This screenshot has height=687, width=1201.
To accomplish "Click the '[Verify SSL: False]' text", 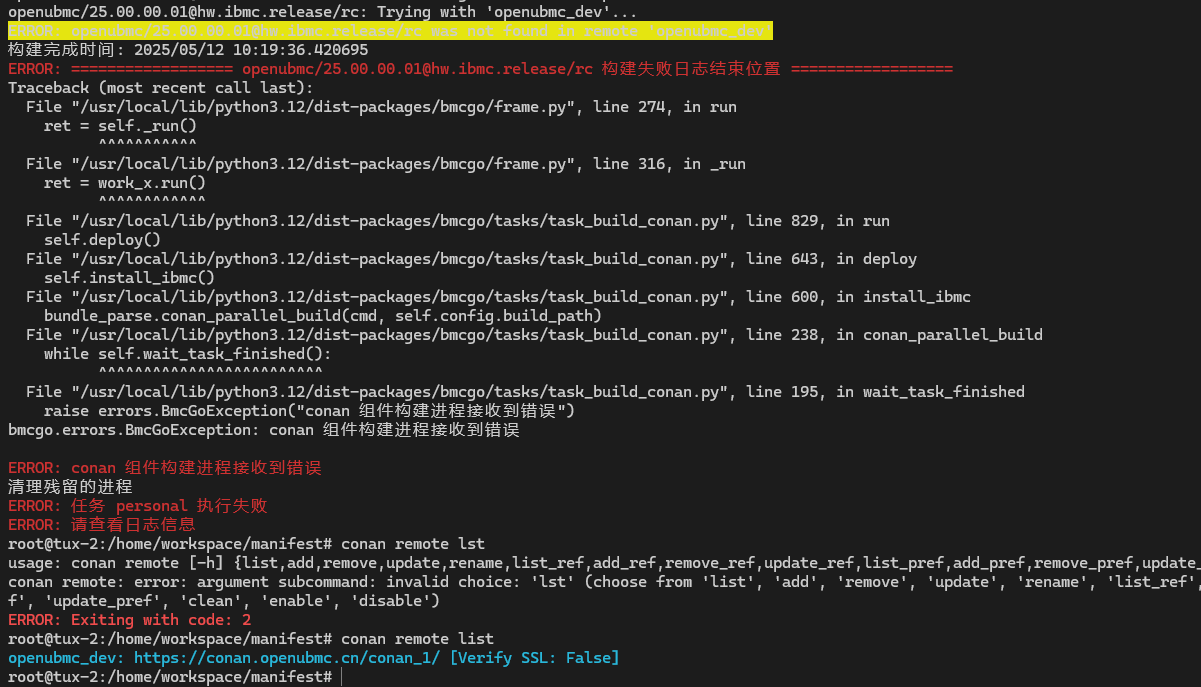I will pos(534,658).
